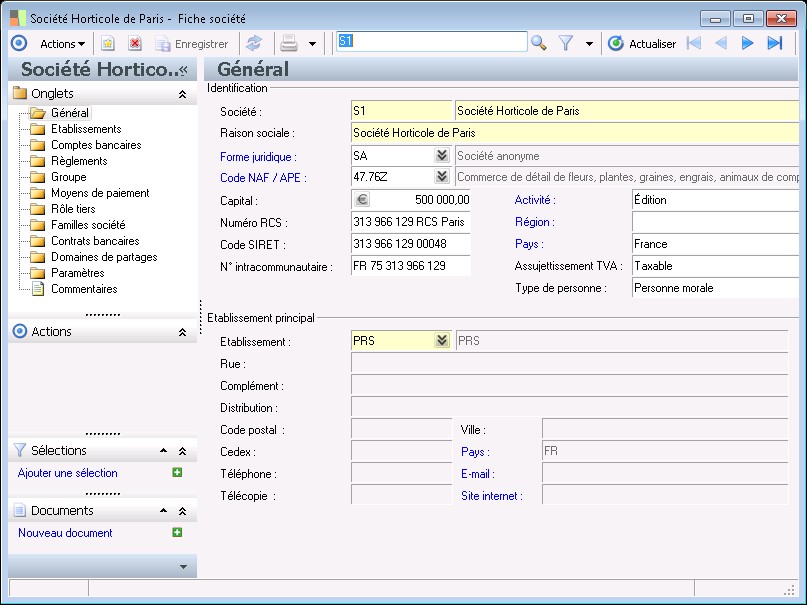Click the magnifier search icon
Viewport: 807px width, 605px height.
pos(539,43)
